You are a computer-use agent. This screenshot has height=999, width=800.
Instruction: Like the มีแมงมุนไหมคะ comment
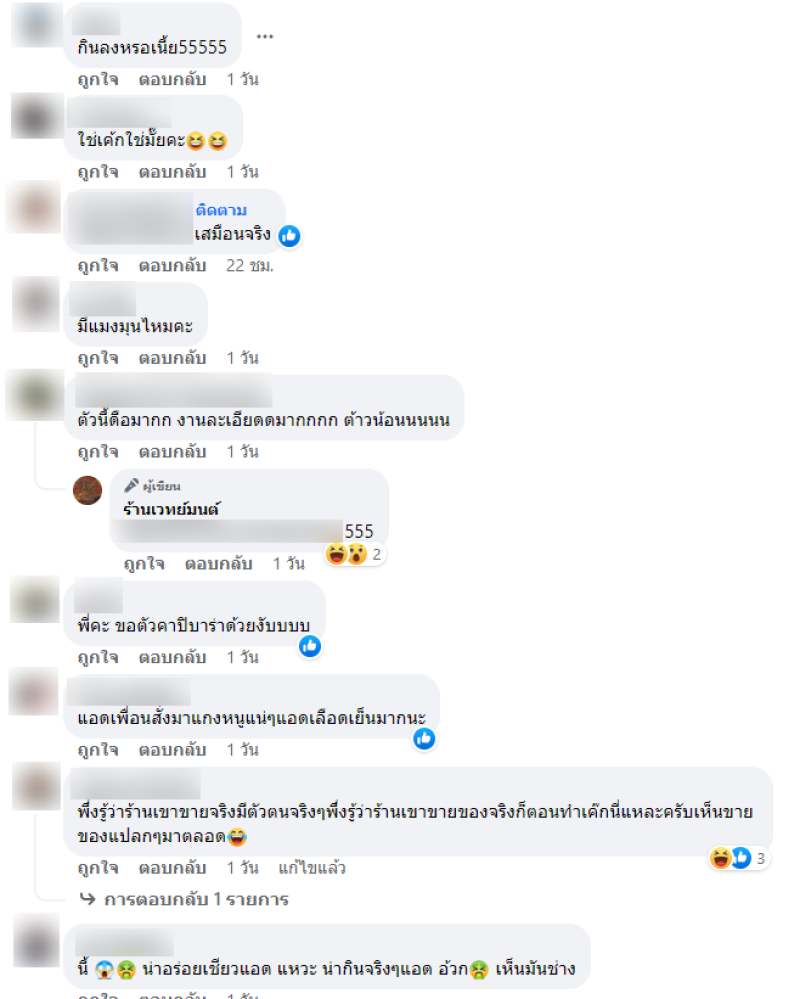[x=98, y=357]
